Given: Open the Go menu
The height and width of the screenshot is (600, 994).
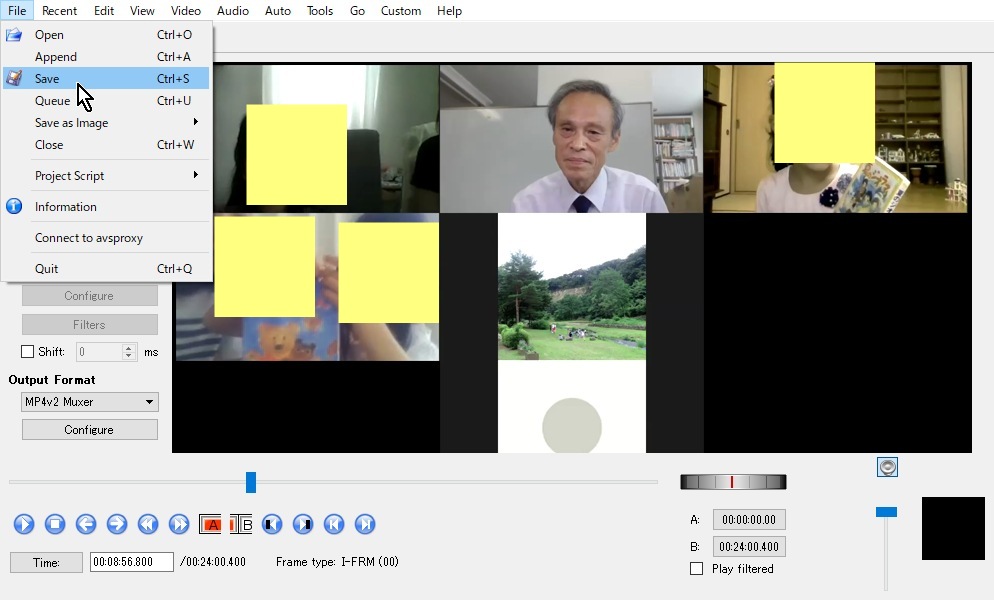Looking at the screenshot, I should tap(357, 11).
